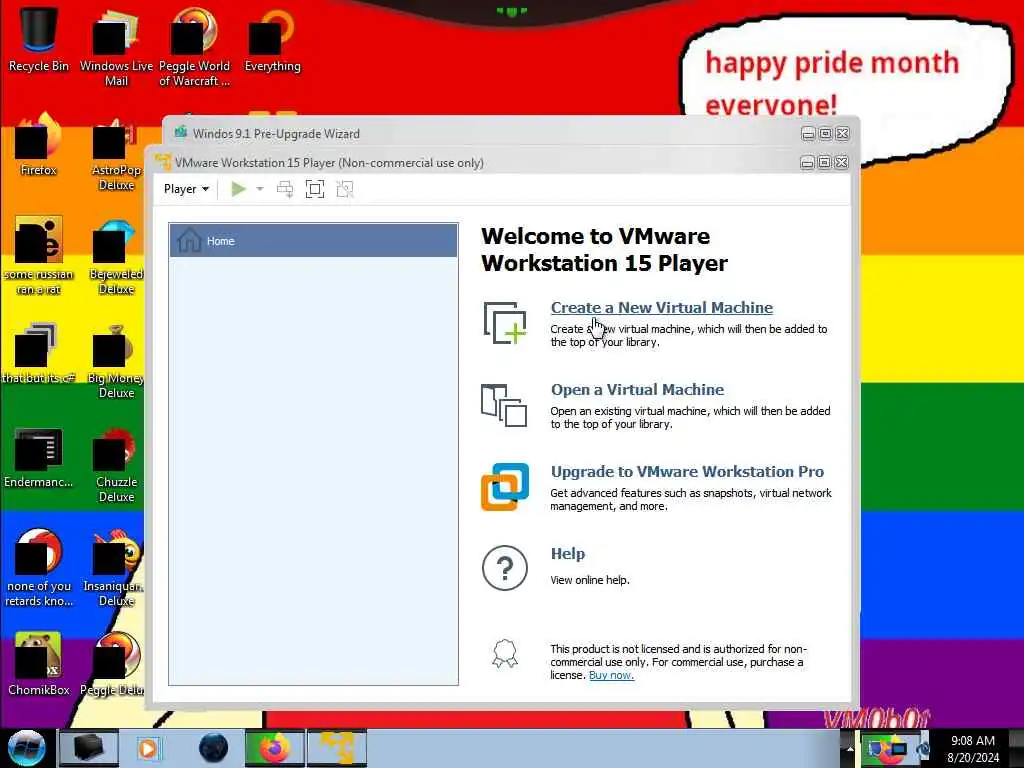Screen dimensions: 1024x768
Task: Click the new virtual machine plus icon
Action: click(504, 323)
